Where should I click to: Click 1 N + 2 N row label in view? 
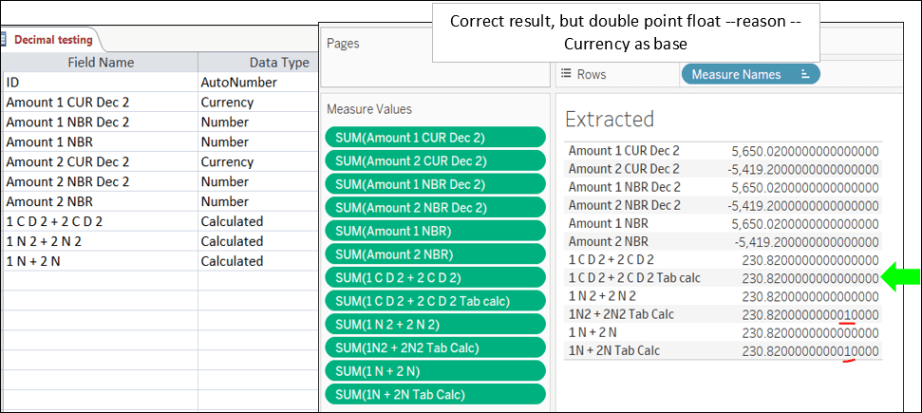click(593, 332)
